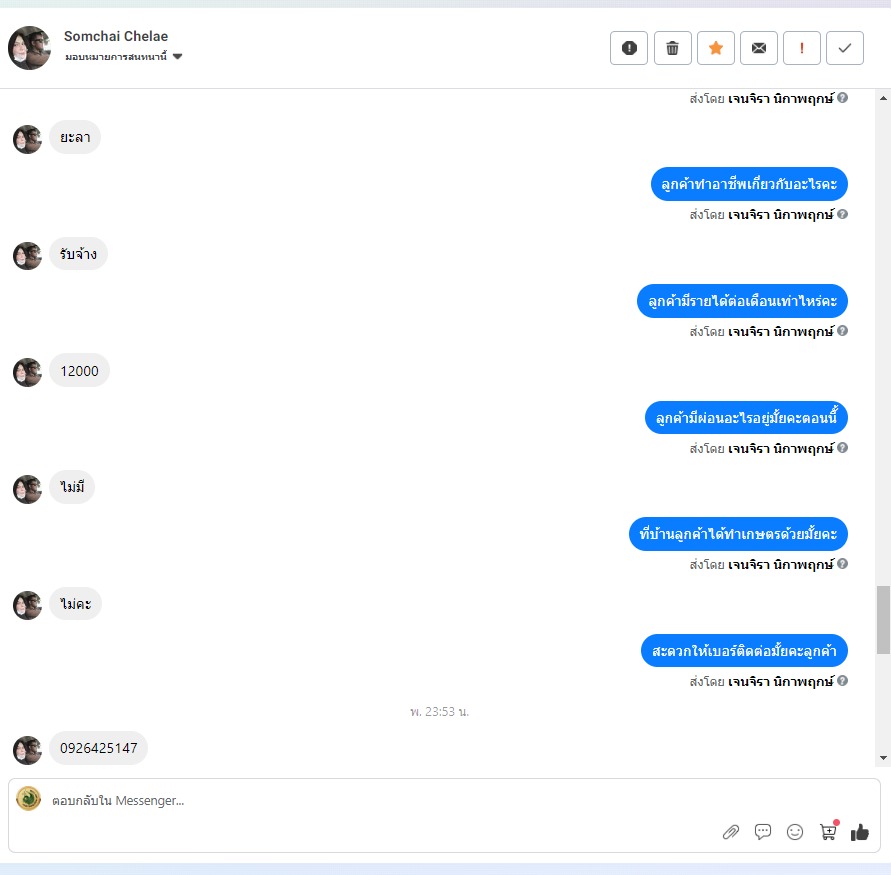Click the spam report icon in header
Screen dimensions: 891x875
click(x=628, y=48)
